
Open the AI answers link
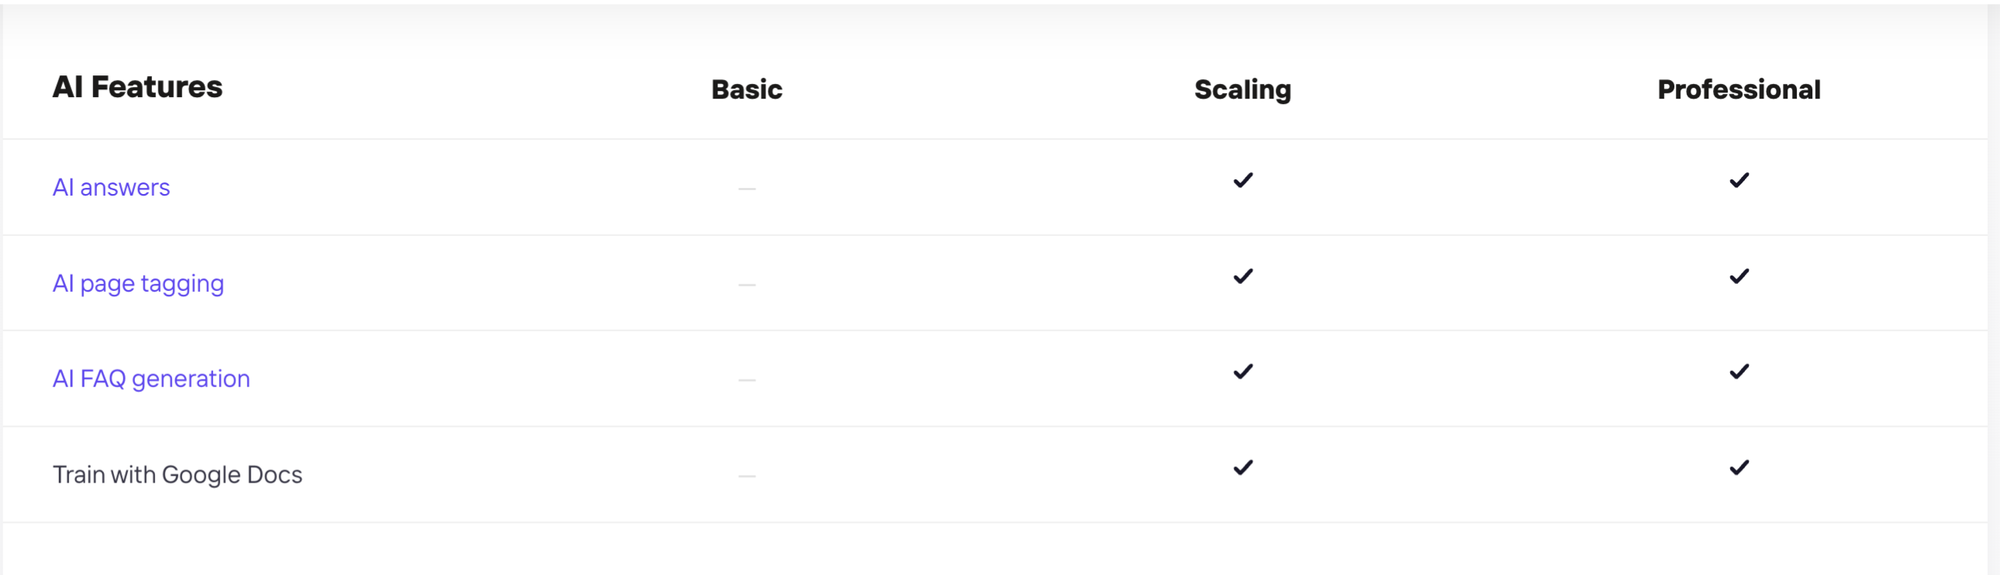(x=111, y=187)
